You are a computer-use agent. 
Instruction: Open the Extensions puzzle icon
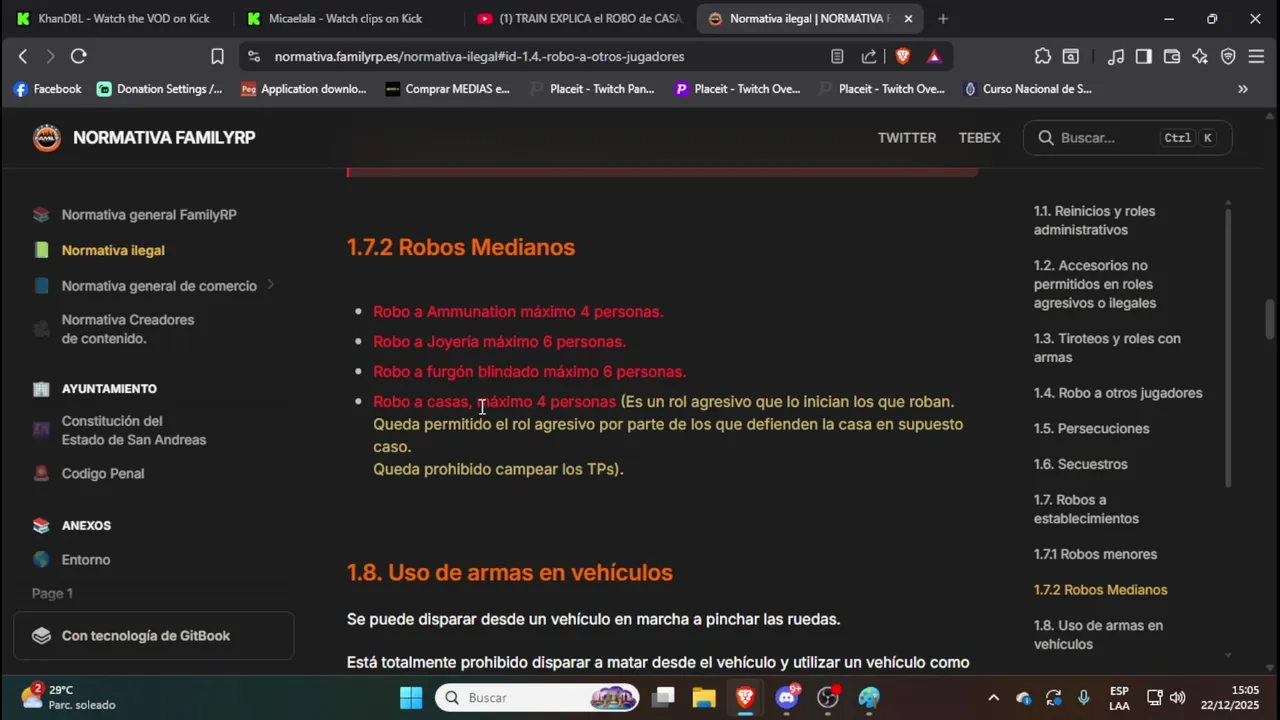1043,57
